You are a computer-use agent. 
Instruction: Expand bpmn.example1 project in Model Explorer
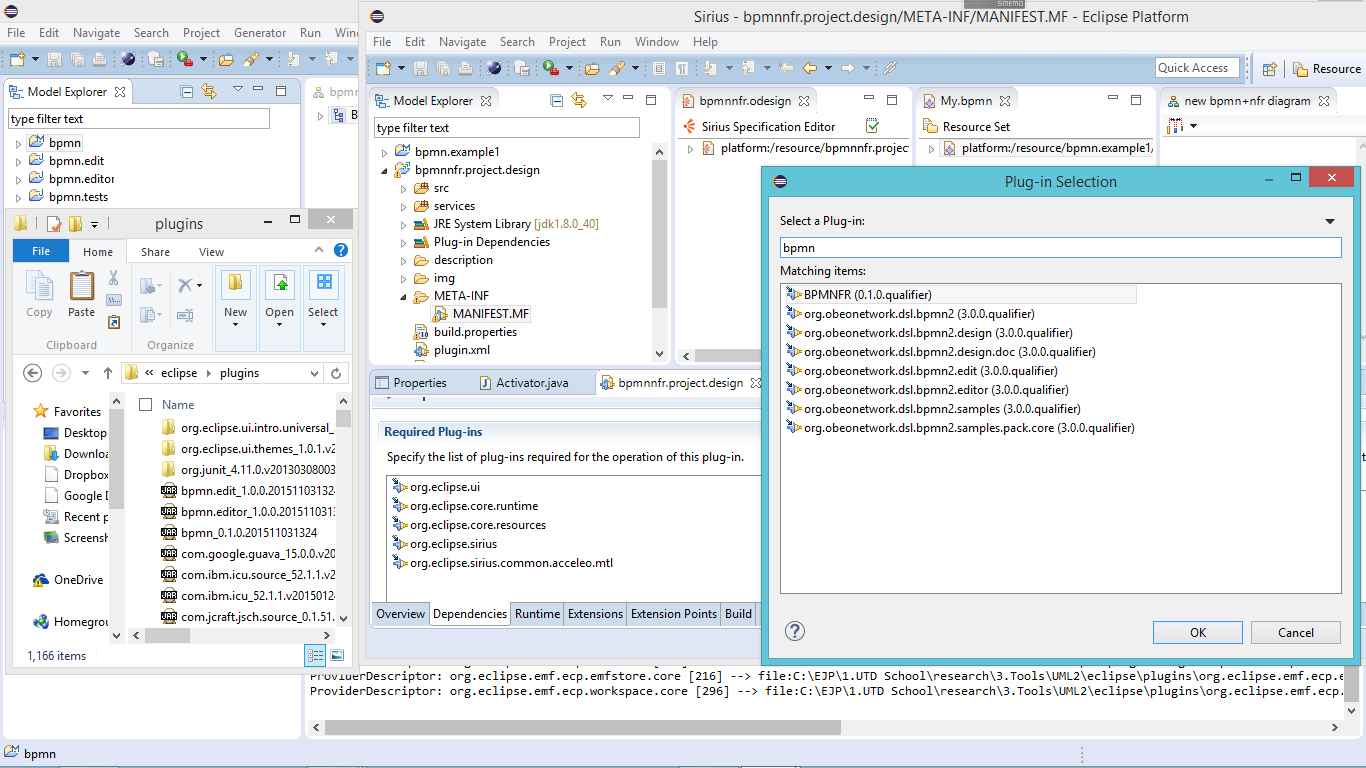point(385,152)
